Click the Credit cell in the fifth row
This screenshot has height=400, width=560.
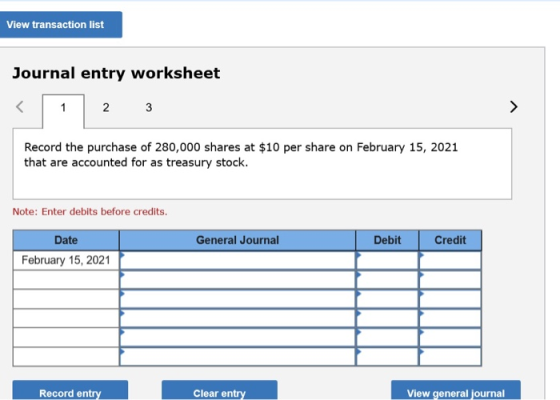click(x=450, y=337)
